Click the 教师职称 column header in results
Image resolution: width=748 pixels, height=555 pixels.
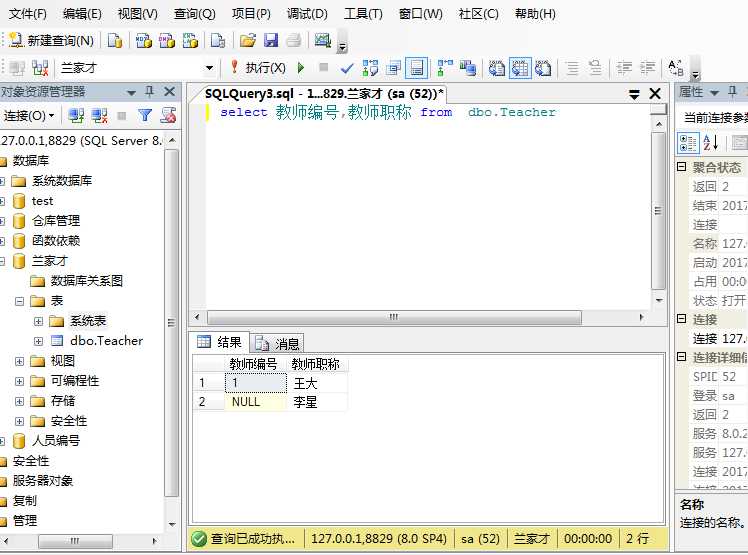(x=315, y=364)
